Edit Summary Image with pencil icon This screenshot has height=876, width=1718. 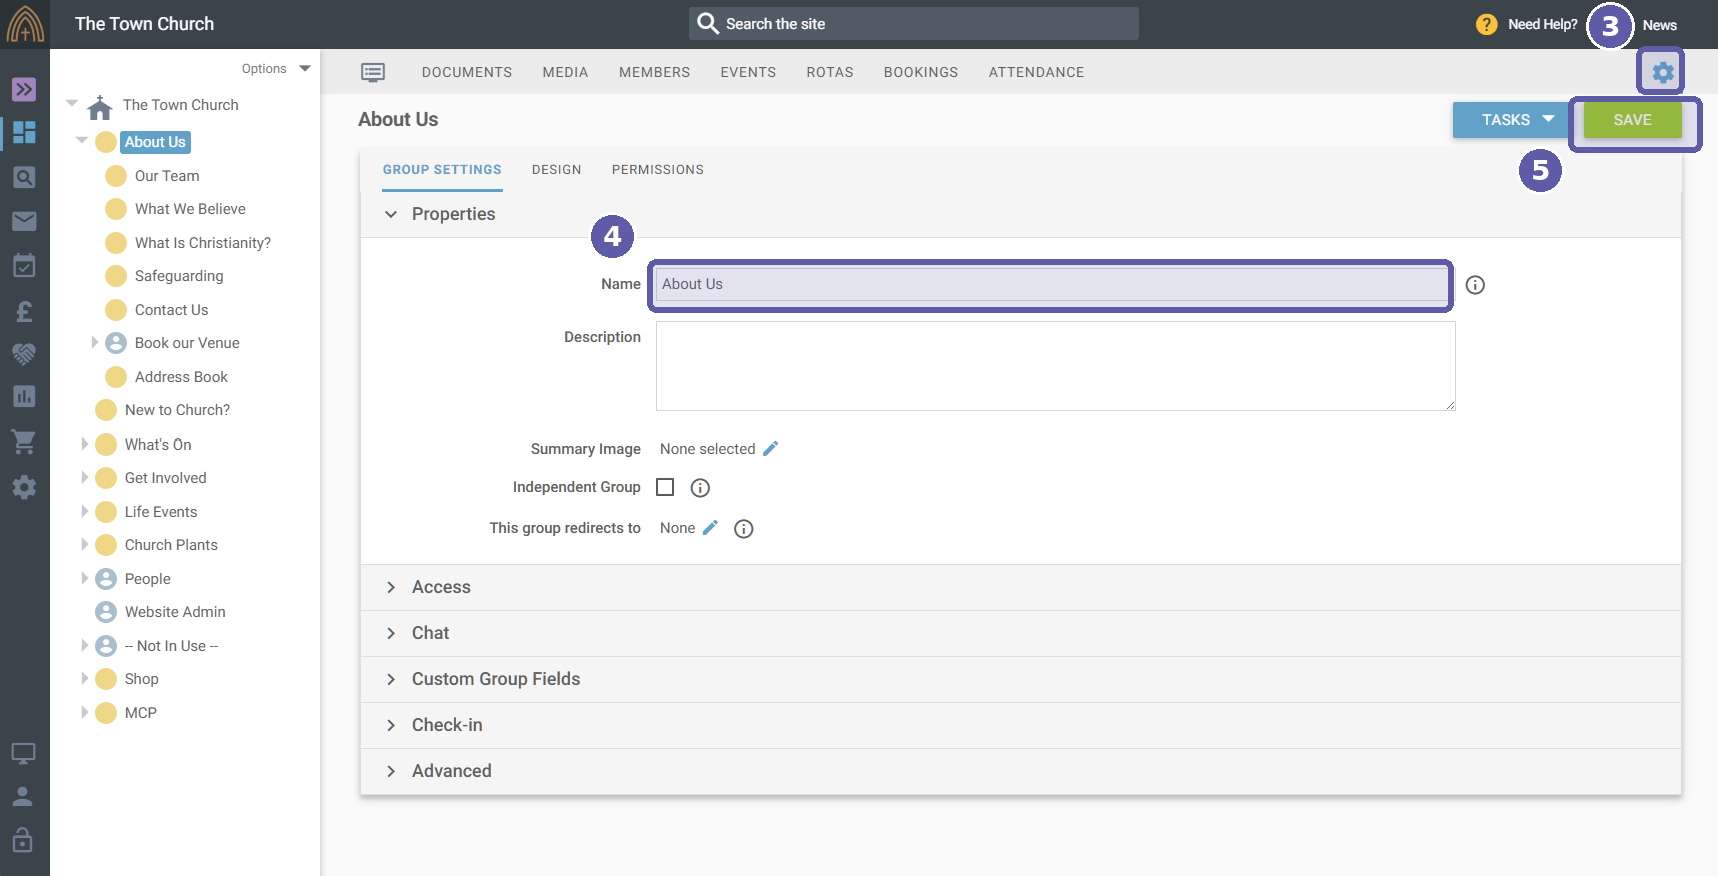pyautogui.click(x=770, y=449)
